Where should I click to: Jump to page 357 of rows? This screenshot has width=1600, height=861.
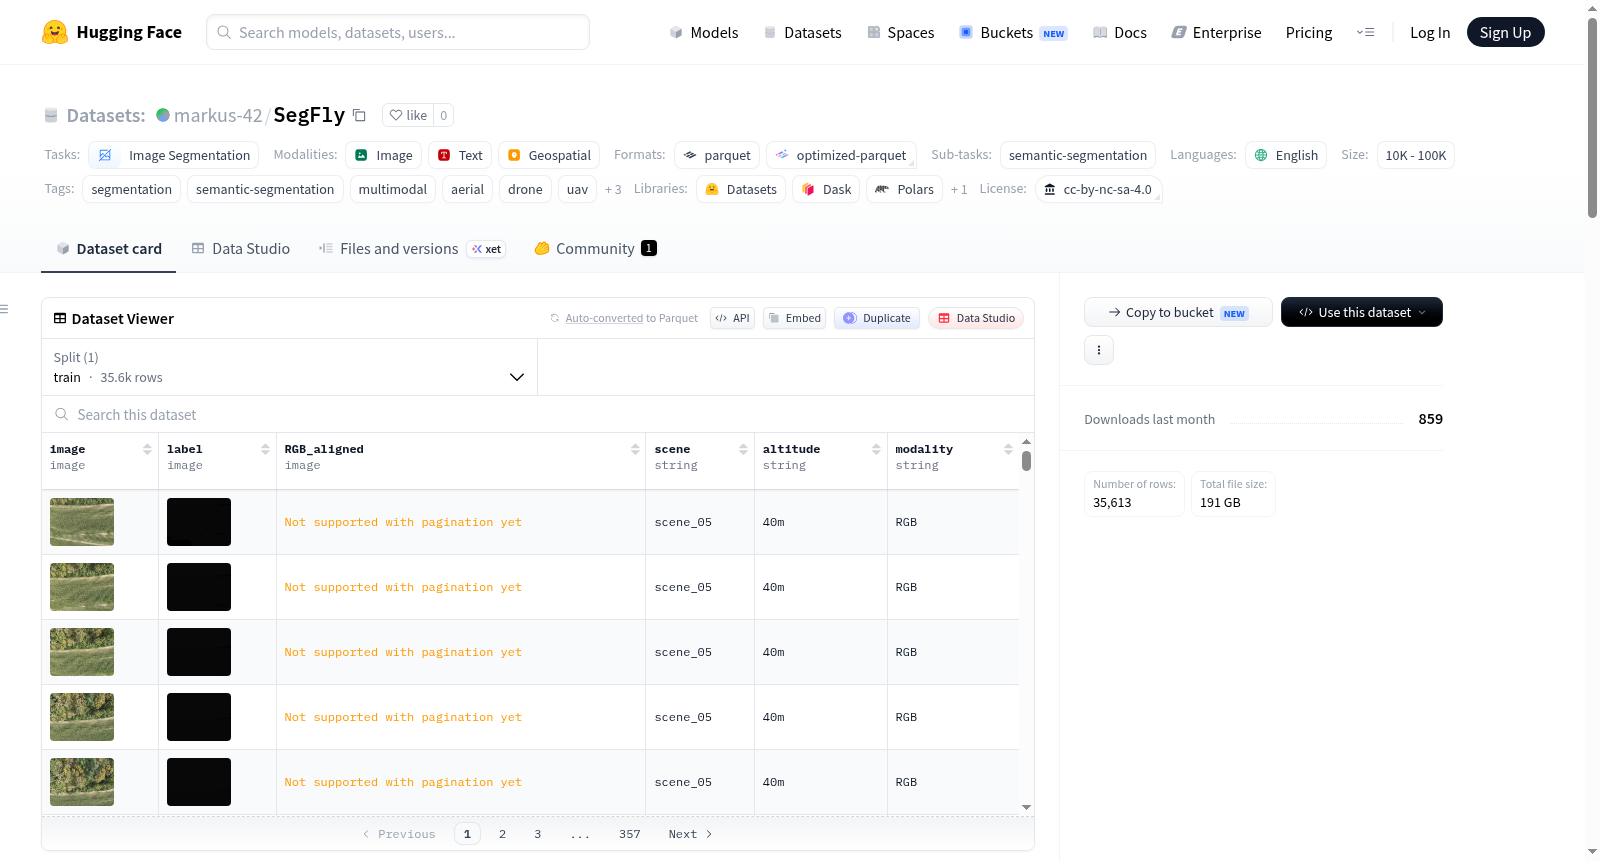click(x=629, y=834)
